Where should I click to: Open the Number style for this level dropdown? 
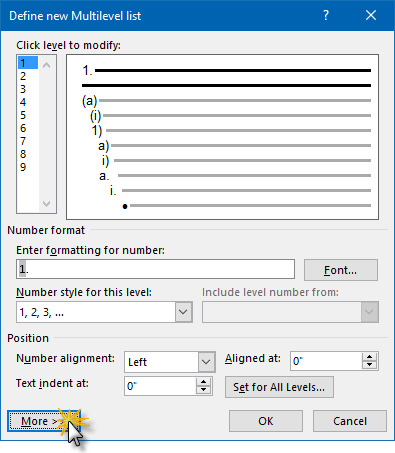coord(184,312)
